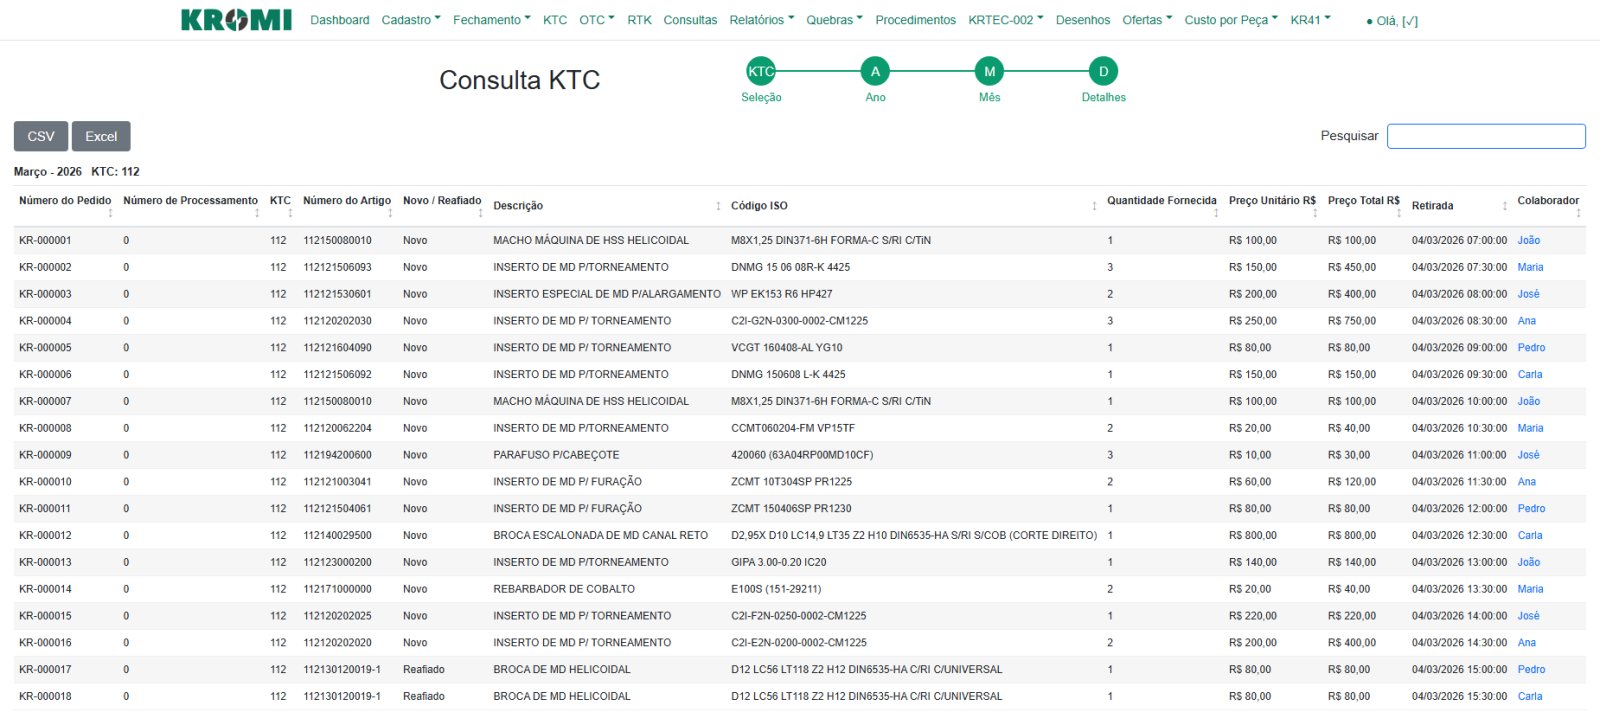Navigate to Procedimentos
The width and height of the screenshot is (1600, 725).
pyautogui.click(x=916, y=20)
